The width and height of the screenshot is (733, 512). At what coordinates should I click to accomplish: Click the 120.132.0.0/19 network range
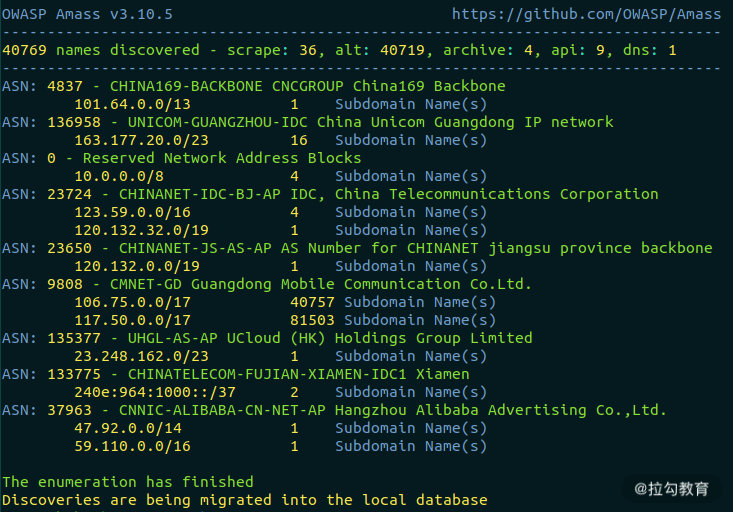click(137, 266)
